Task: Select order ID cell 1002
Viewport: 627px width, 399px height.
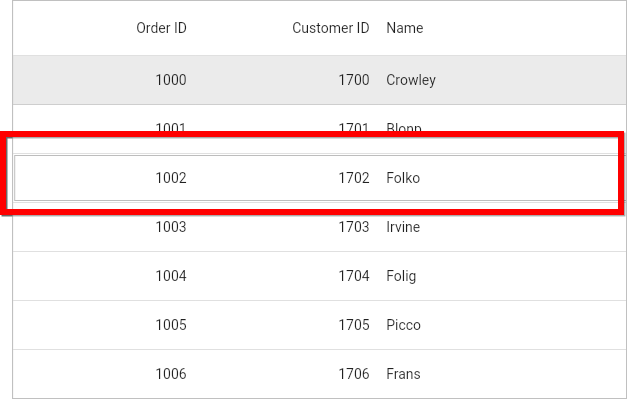Action: 171,178
